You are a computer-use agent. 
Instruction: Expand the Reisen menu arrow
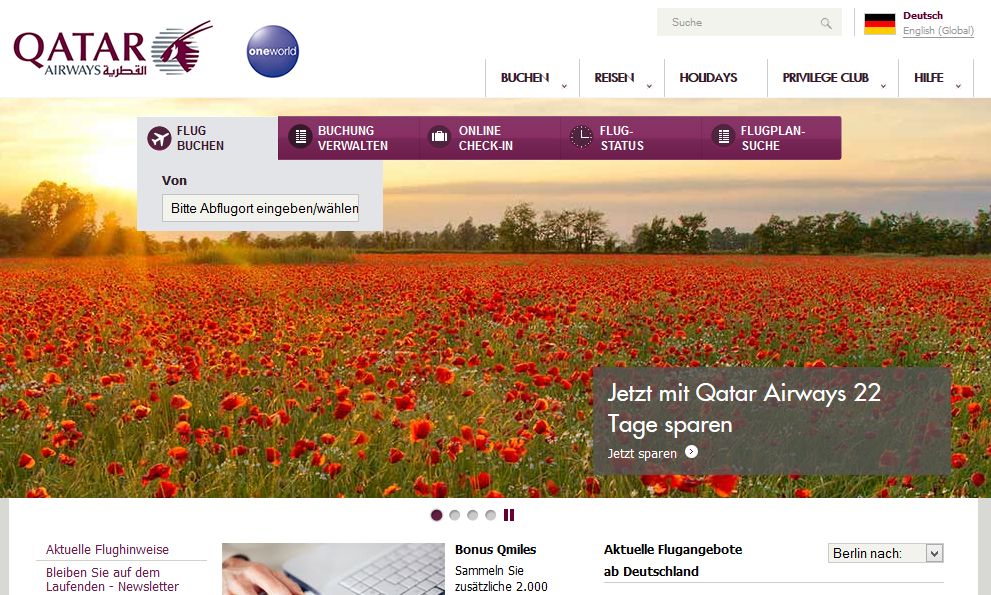point(649,85)
